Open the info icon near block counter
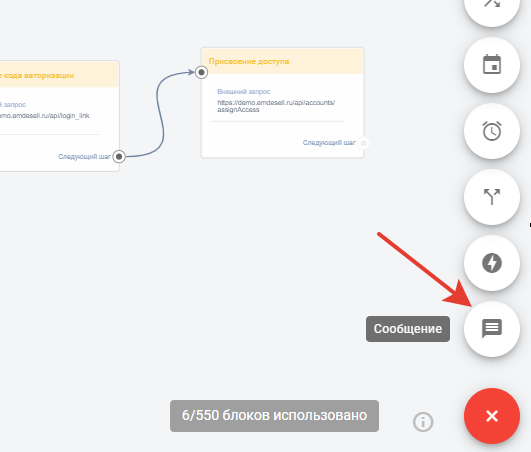Screen dimensions: 531x452 pyautogui.click(x=423, y=422)
